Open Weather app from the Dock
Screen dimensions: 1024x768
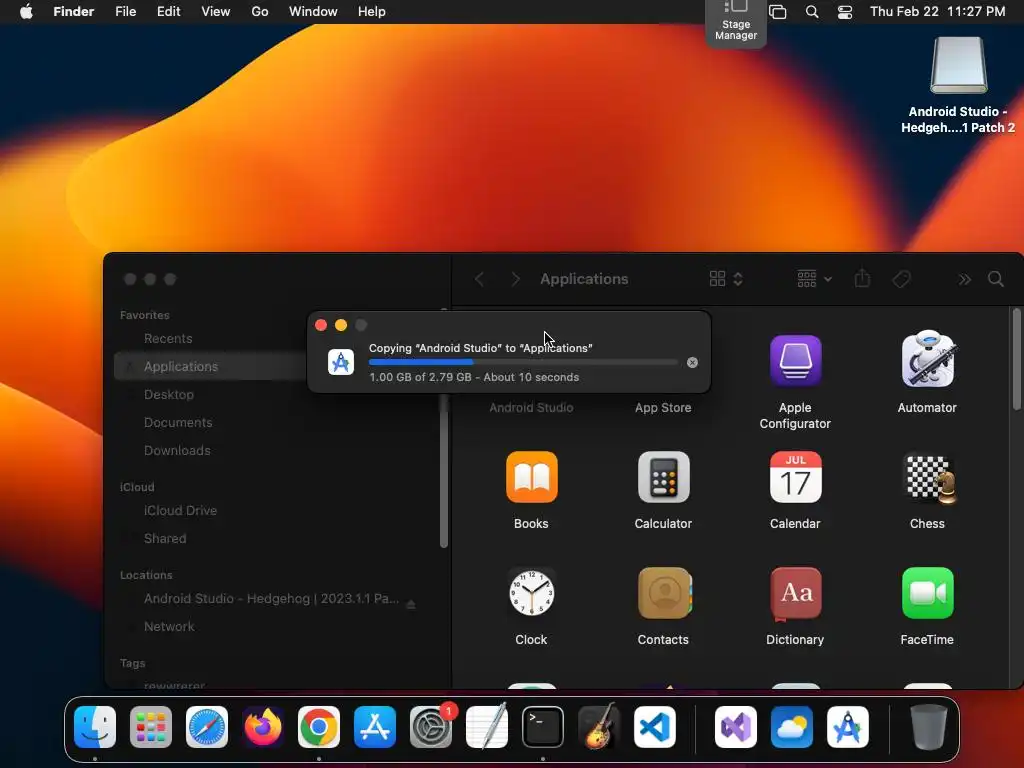click(792, 727)
